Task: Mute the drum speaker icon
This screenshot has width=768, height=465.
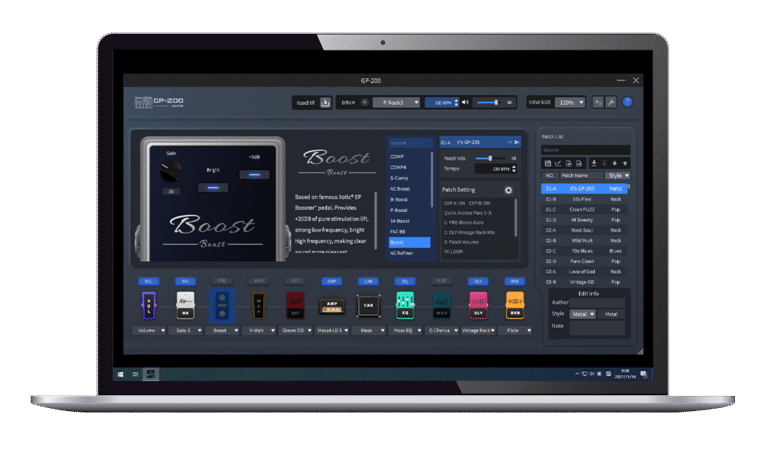Action: [x=465, y=102]
